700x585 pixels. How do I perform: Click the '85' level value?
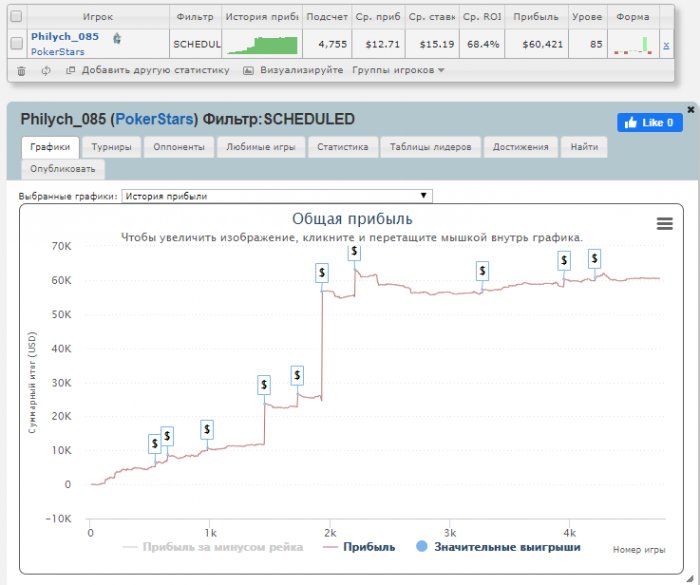596,44
